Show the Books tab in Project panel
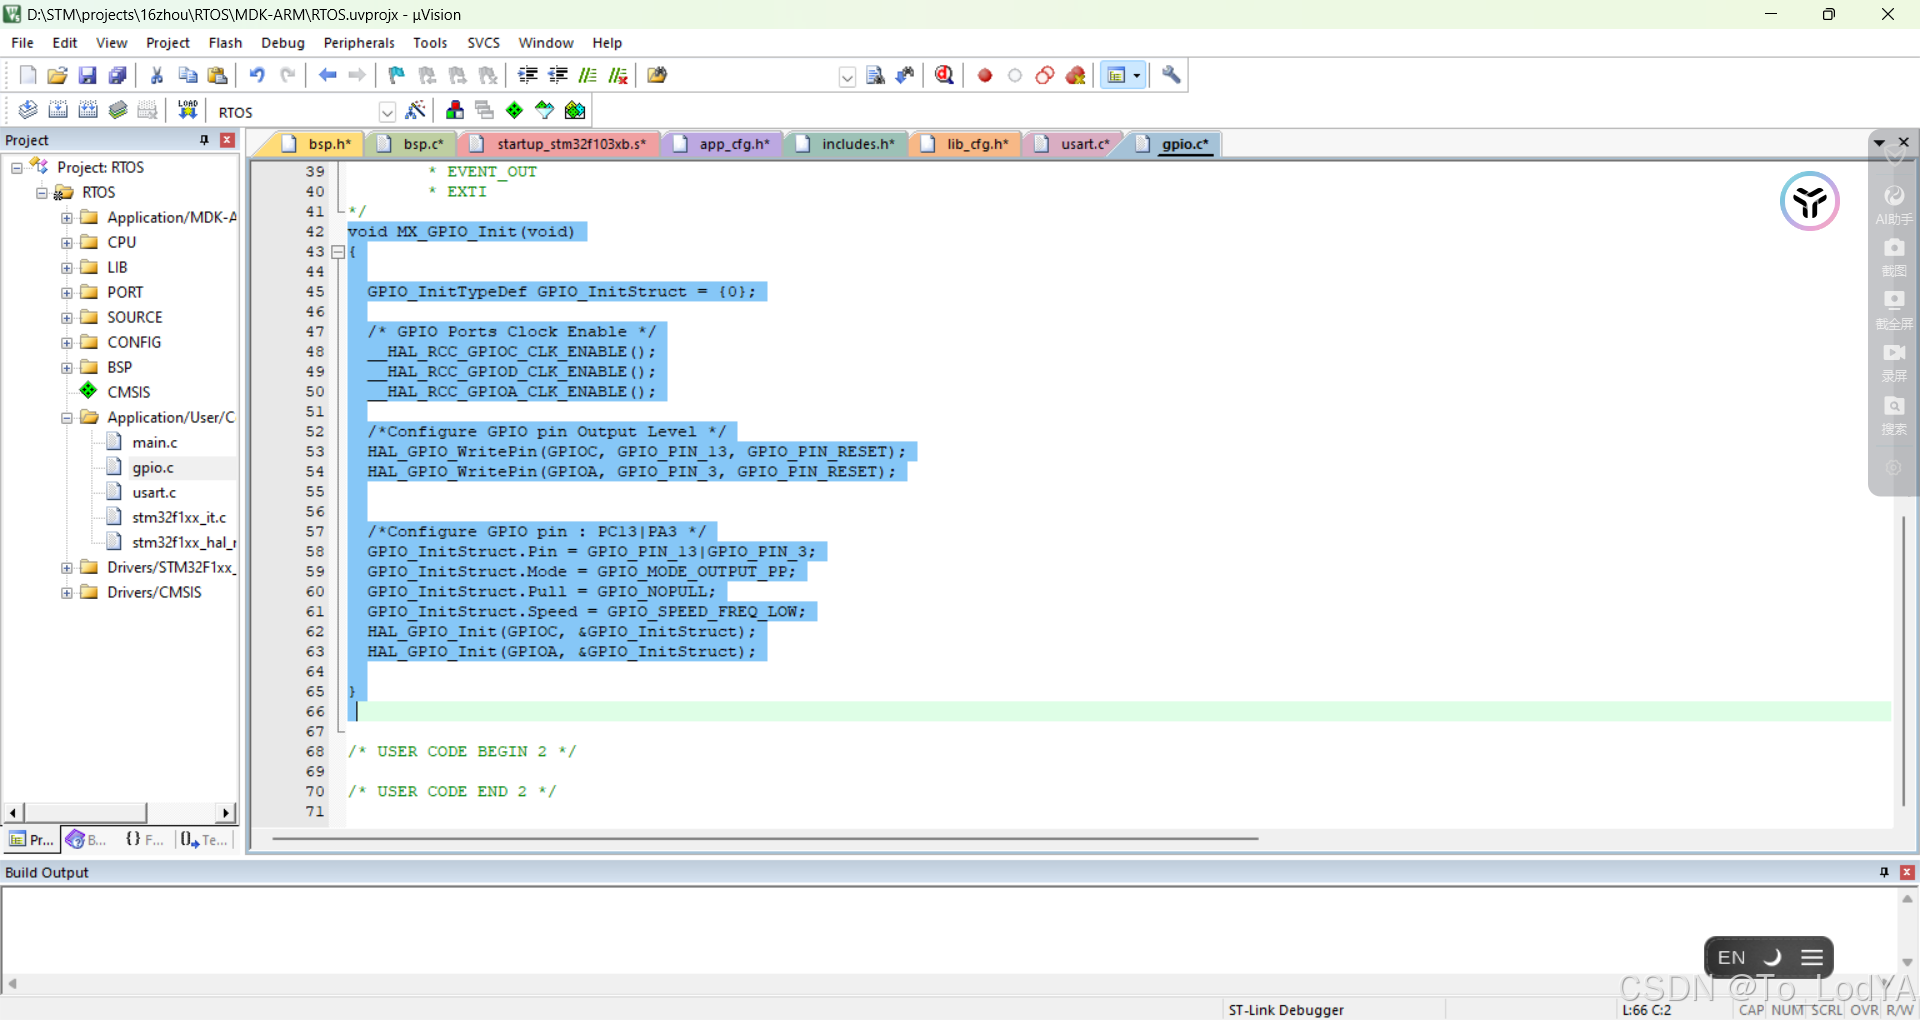Image resolution: width=1920 pixels, height=1020 pixels. pos(87,840)
